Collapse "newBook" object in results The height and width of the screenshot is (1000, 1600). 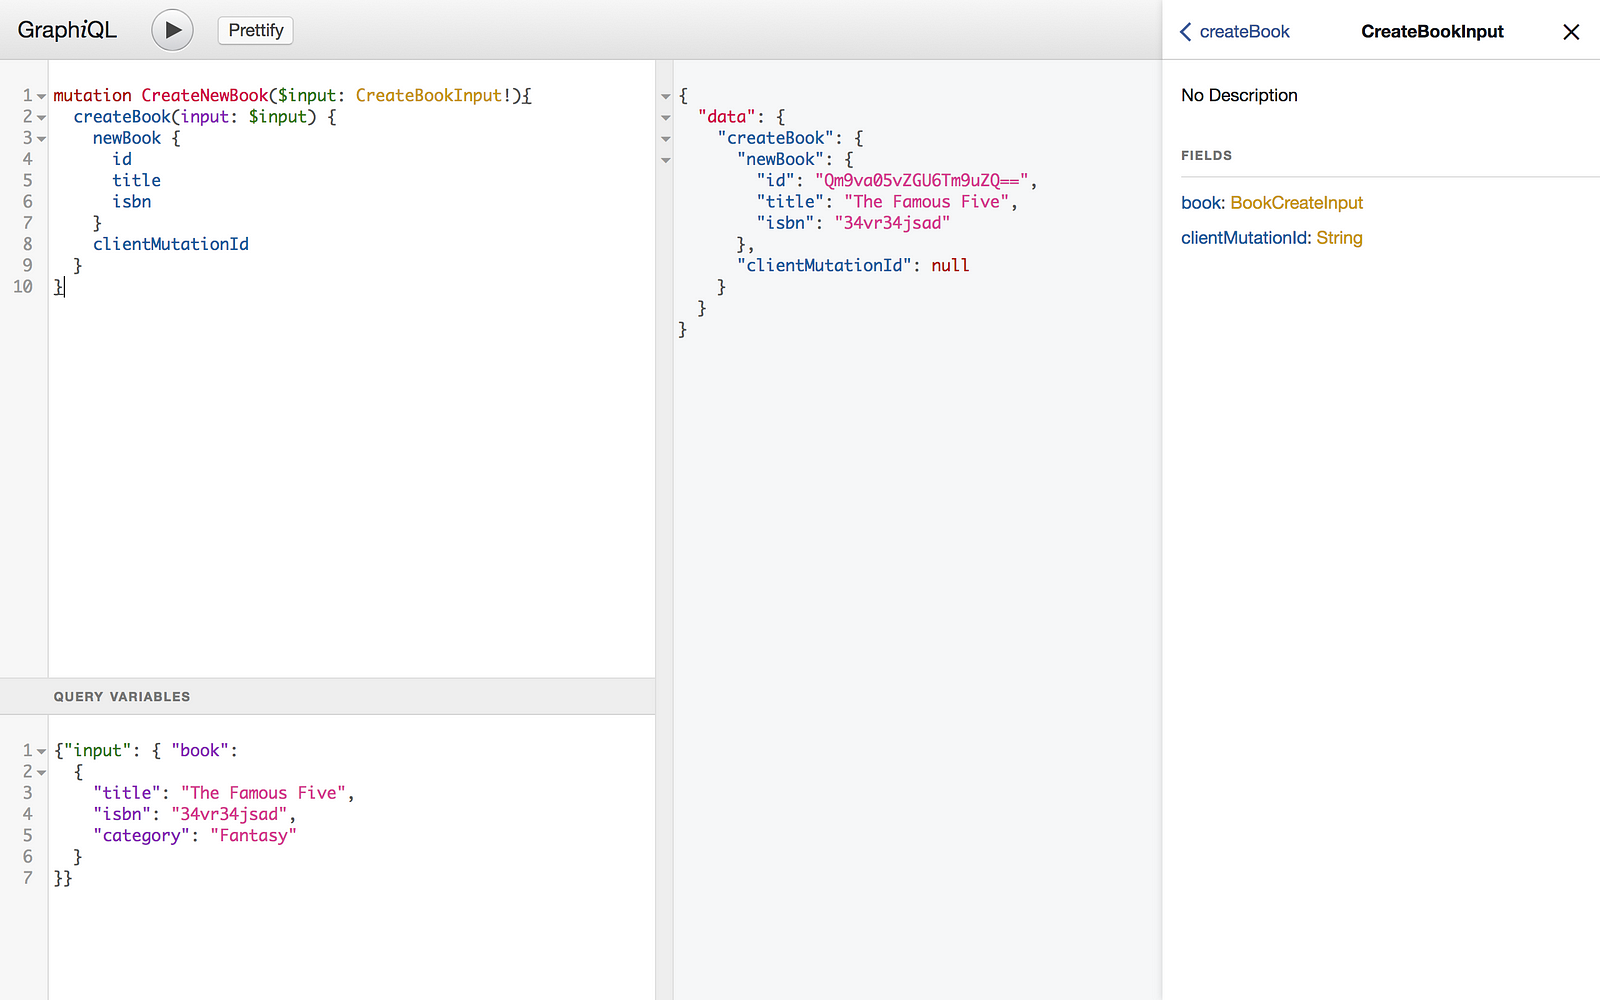click(666, 159)
